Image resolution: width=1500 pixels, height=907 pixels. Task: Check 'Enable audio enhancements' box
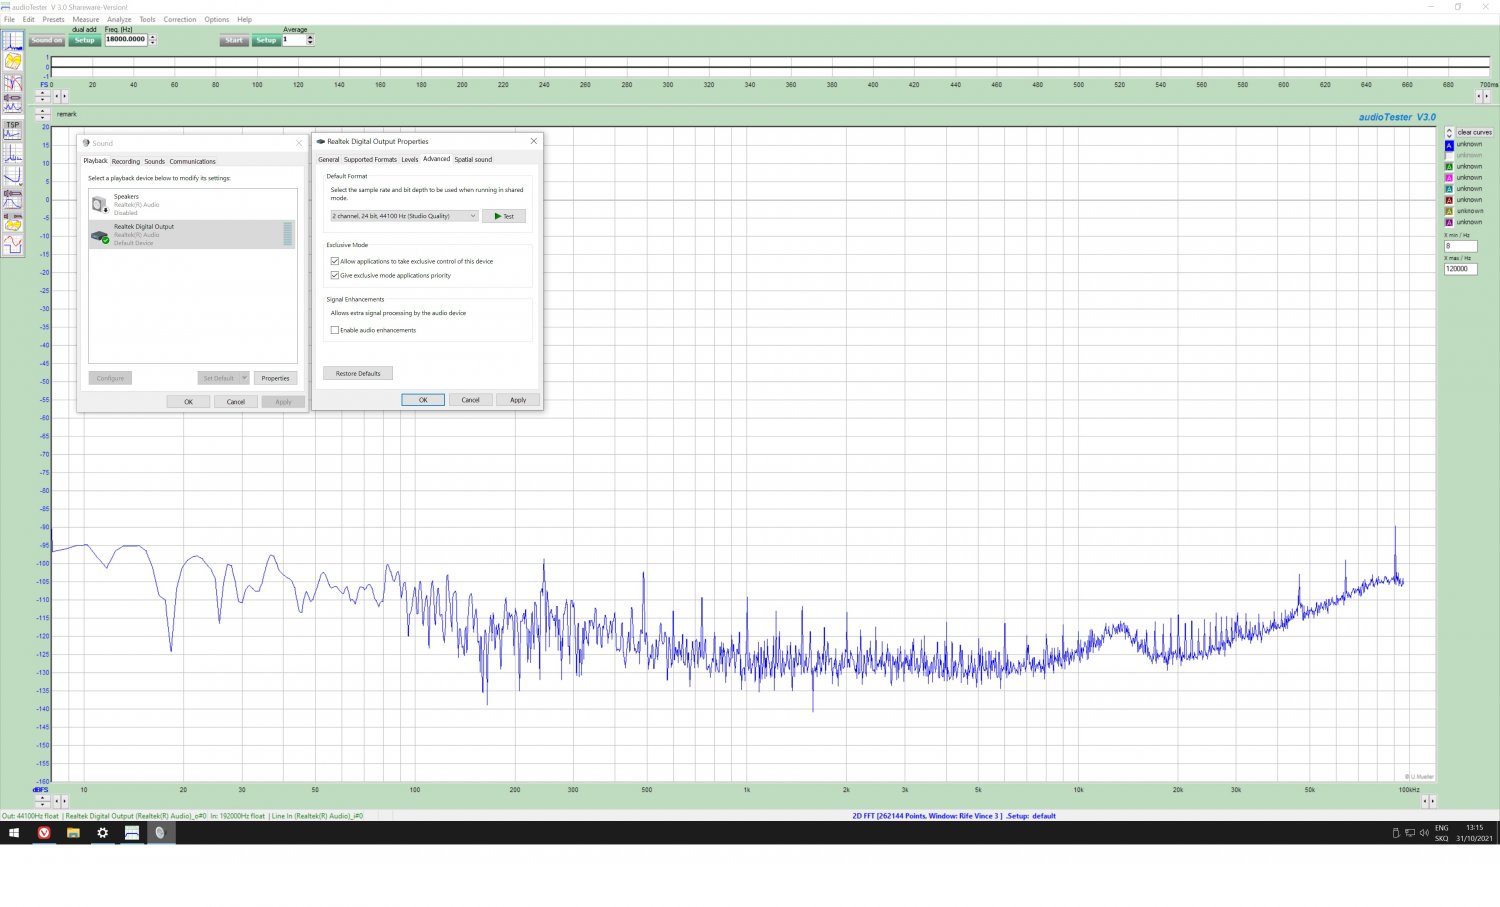click(335, 330)
